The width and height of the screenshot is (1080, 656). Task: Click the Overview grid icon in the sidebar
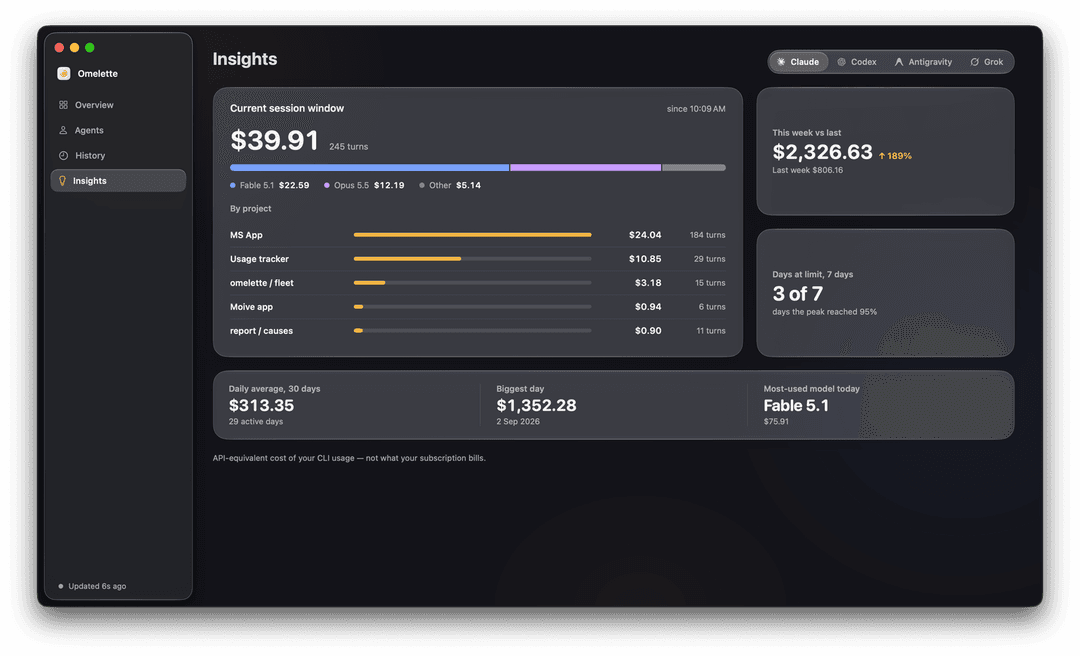(x=63, y=105)
